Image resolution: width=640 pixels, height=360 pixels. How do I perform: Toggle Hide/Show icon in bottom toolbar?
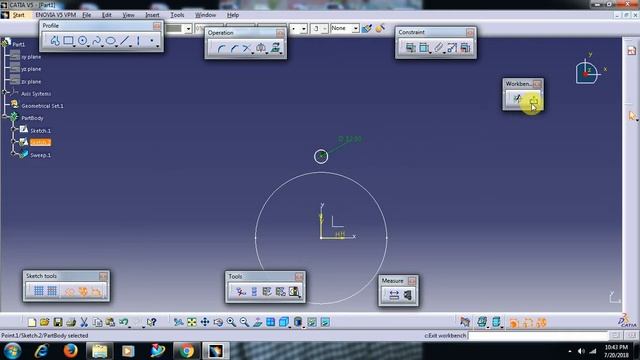[x=312, y=322]
